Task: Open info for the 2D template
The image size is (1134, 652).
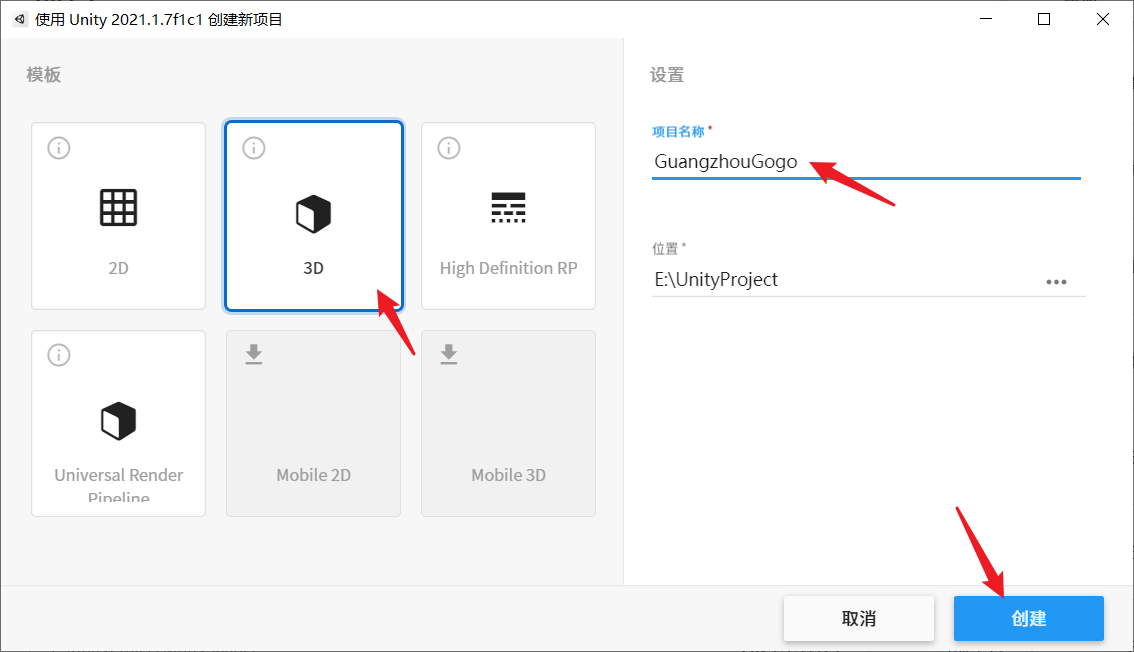Action: (59, 148)
